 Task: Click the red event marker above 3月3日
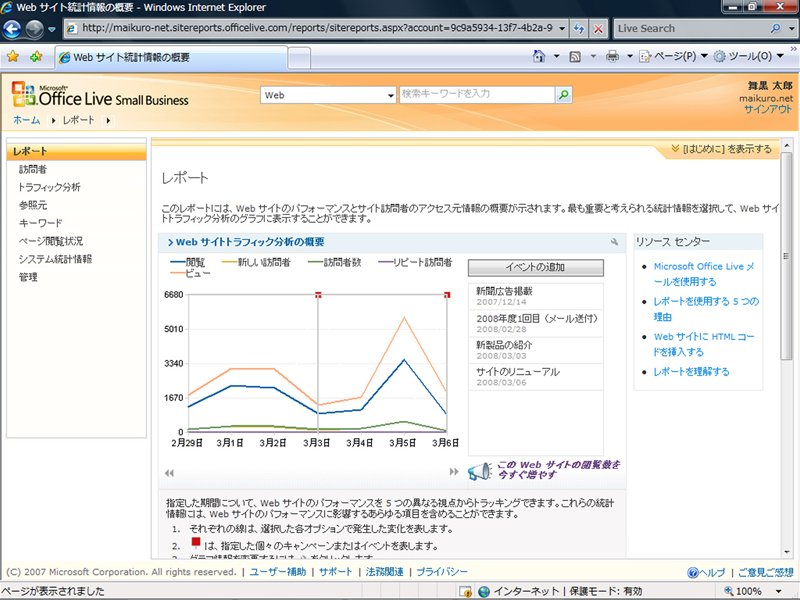tap(318, 294)
